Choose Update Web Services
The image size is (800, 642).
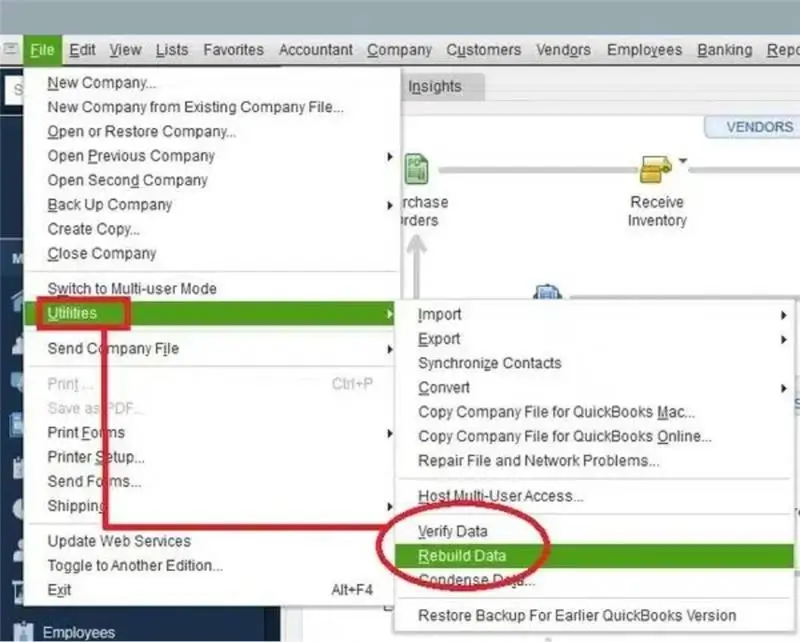click(210, 541)
